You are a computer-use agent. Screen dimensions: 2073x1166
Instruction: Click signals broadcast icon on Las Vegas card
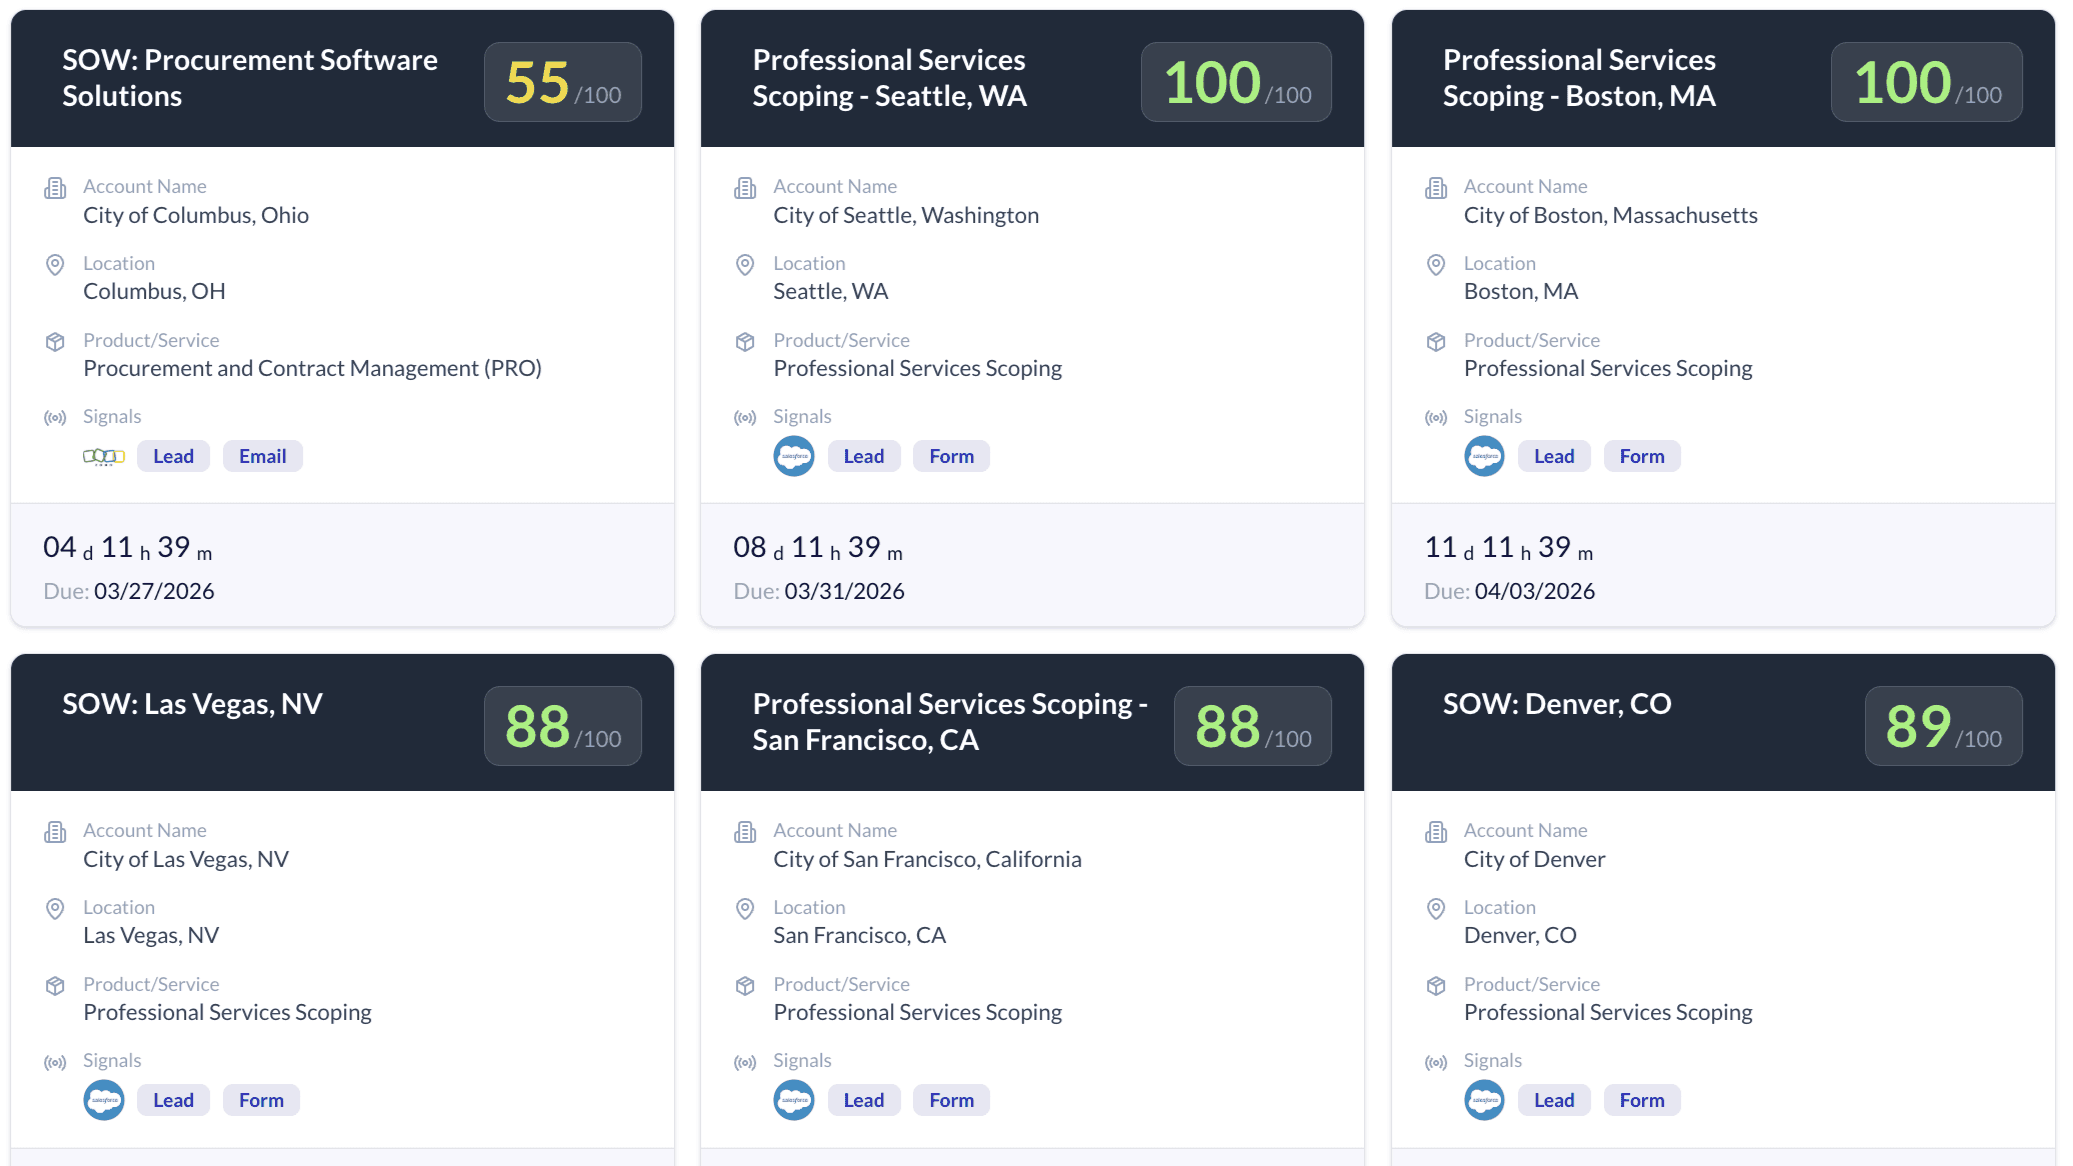(x=55, y=1062)
